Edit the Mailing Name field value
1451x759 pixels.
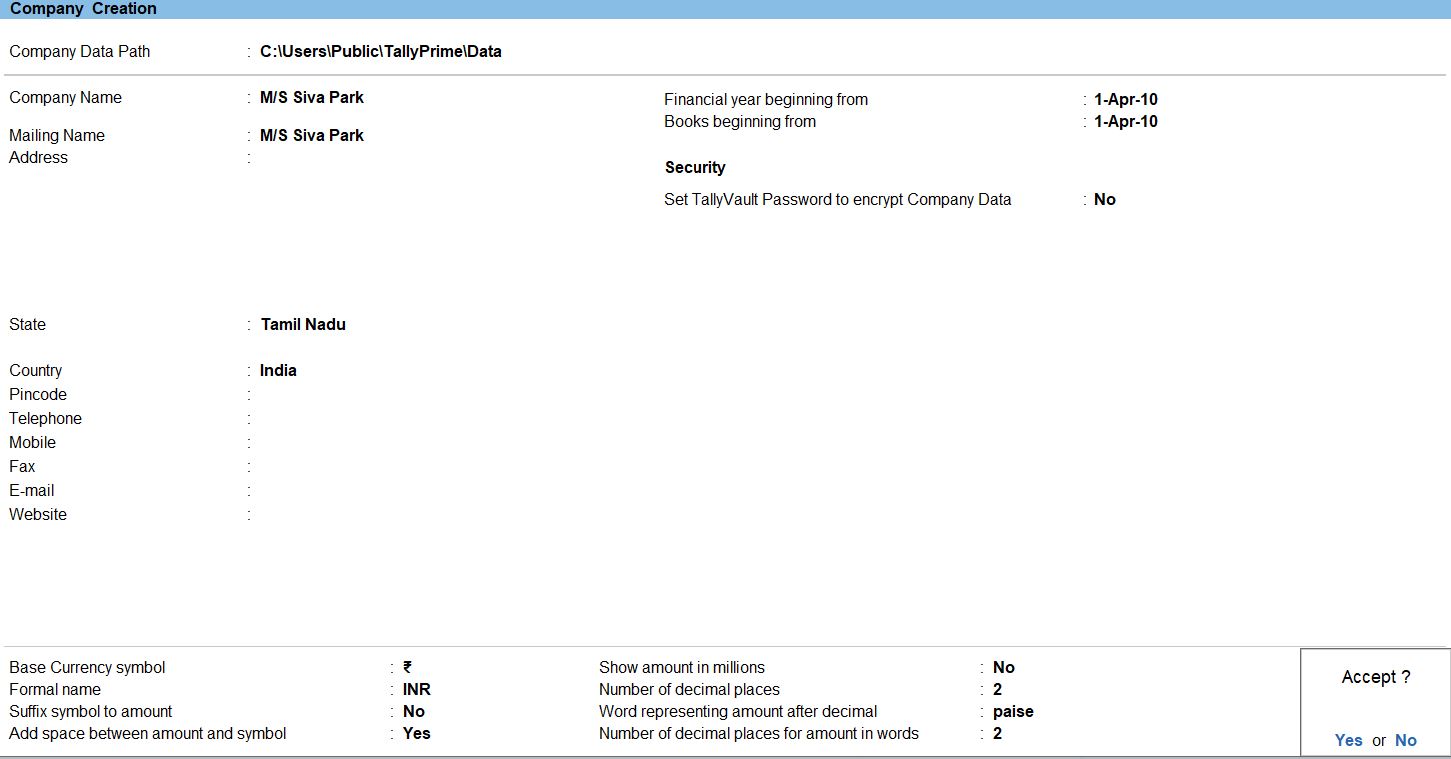[311, 136]
